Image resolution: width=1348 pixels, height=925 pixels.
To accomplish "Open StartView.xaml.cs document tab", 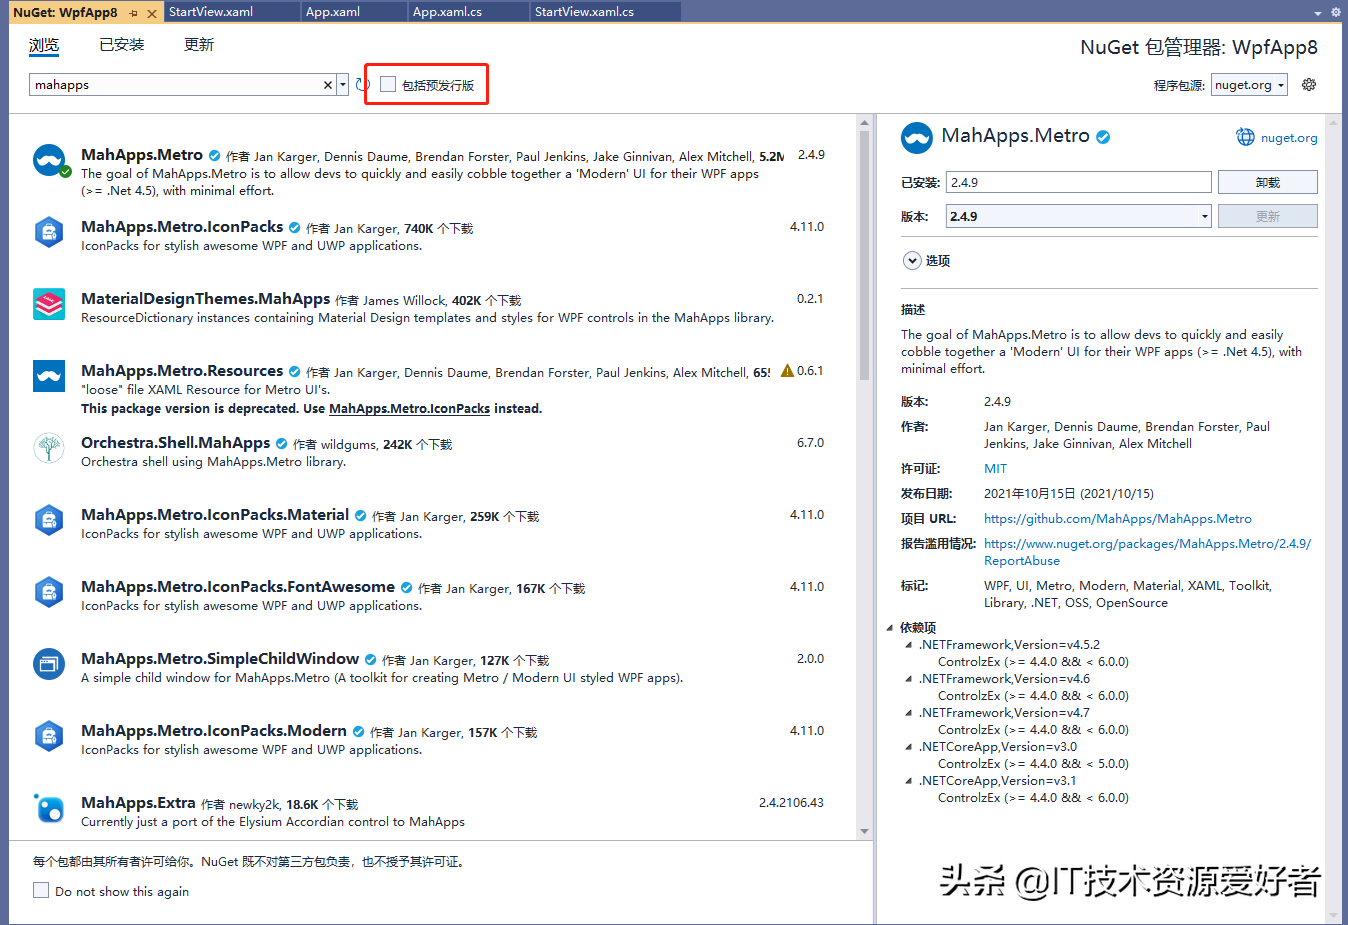I will pos(606,12).
